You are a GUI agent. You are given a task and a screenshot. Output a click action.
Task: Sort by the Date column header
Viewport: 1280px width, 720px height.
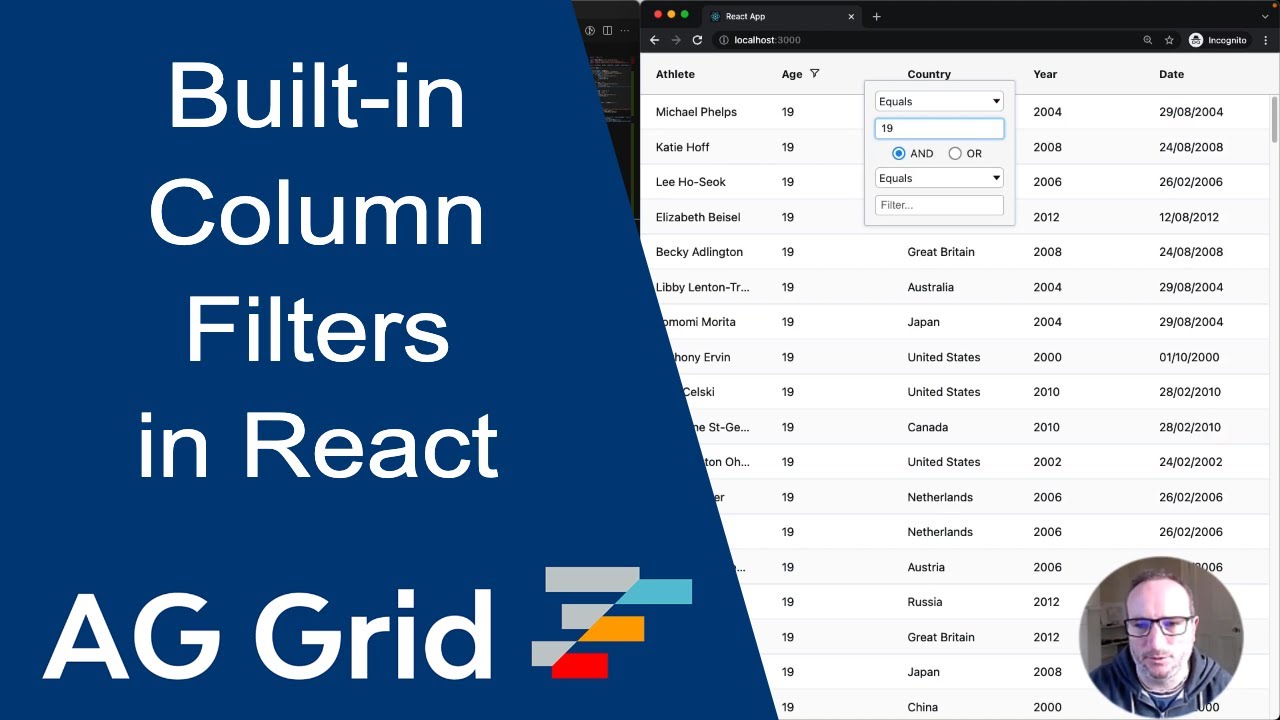[1171, 74]
